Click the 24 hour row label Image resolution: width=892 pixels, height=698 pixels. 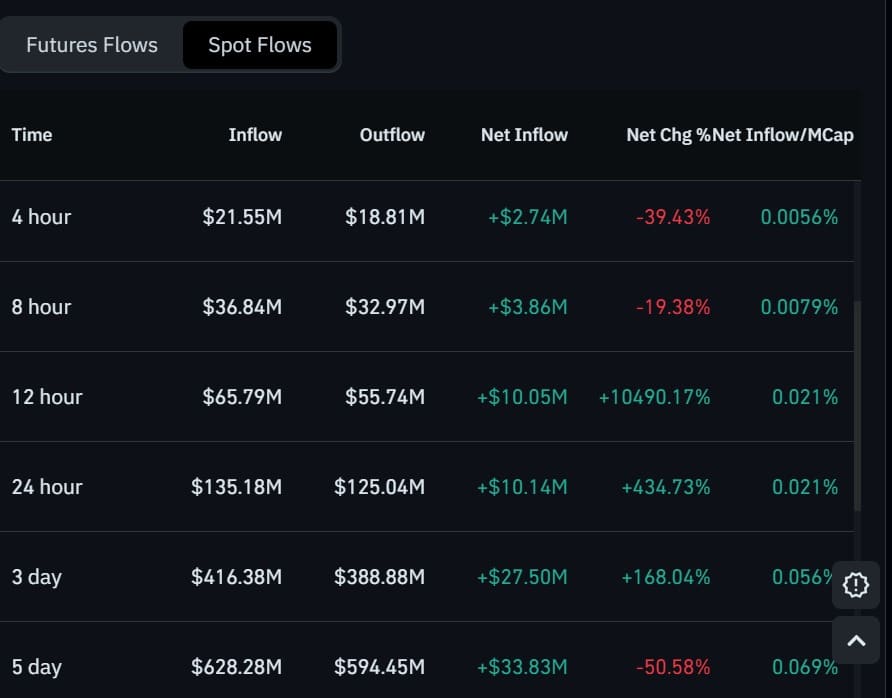point(47,487)
